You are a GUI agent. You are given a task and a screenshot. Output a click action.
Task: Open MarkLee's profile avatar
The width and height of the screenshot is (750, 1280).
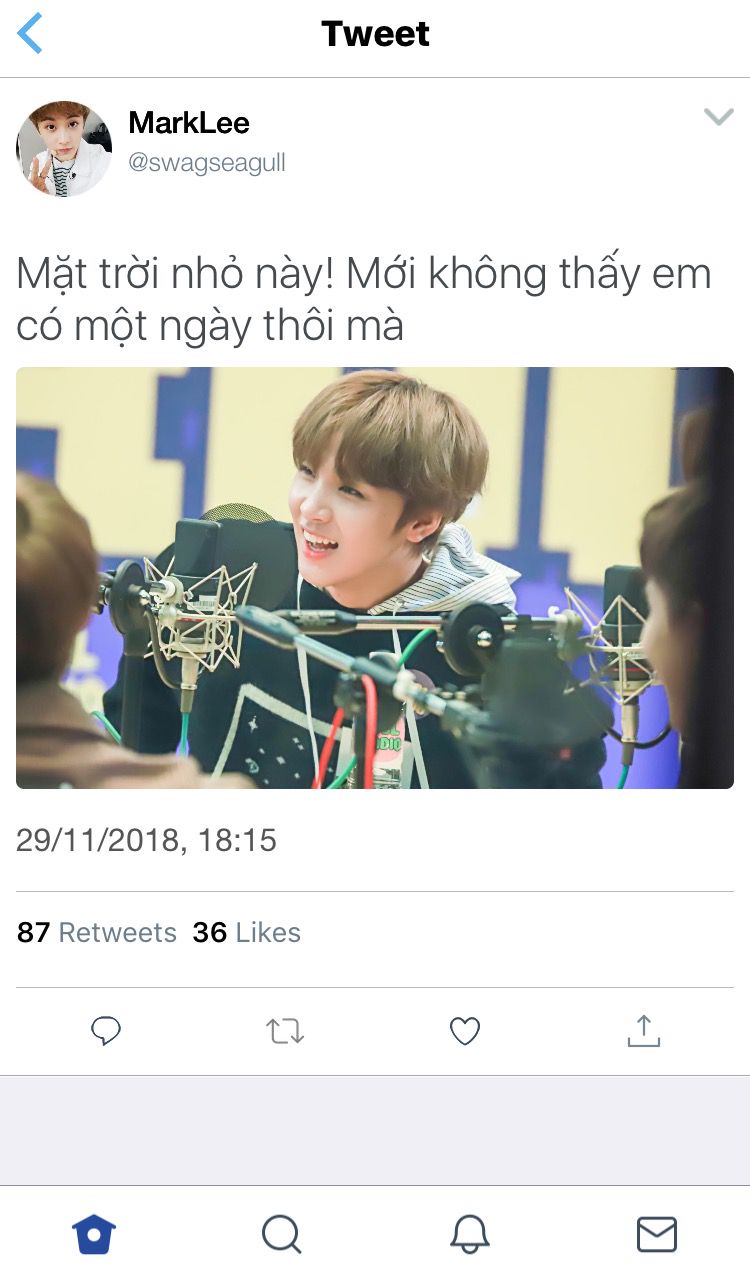(64, 149)
